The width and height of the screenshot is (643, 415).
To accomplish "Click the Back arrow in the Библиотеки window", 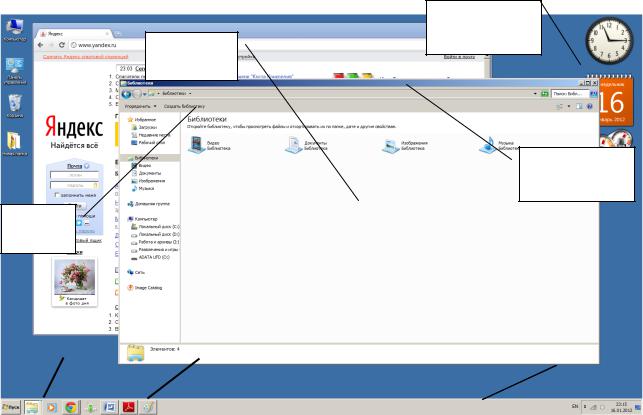I will click(x=126, y=94).
